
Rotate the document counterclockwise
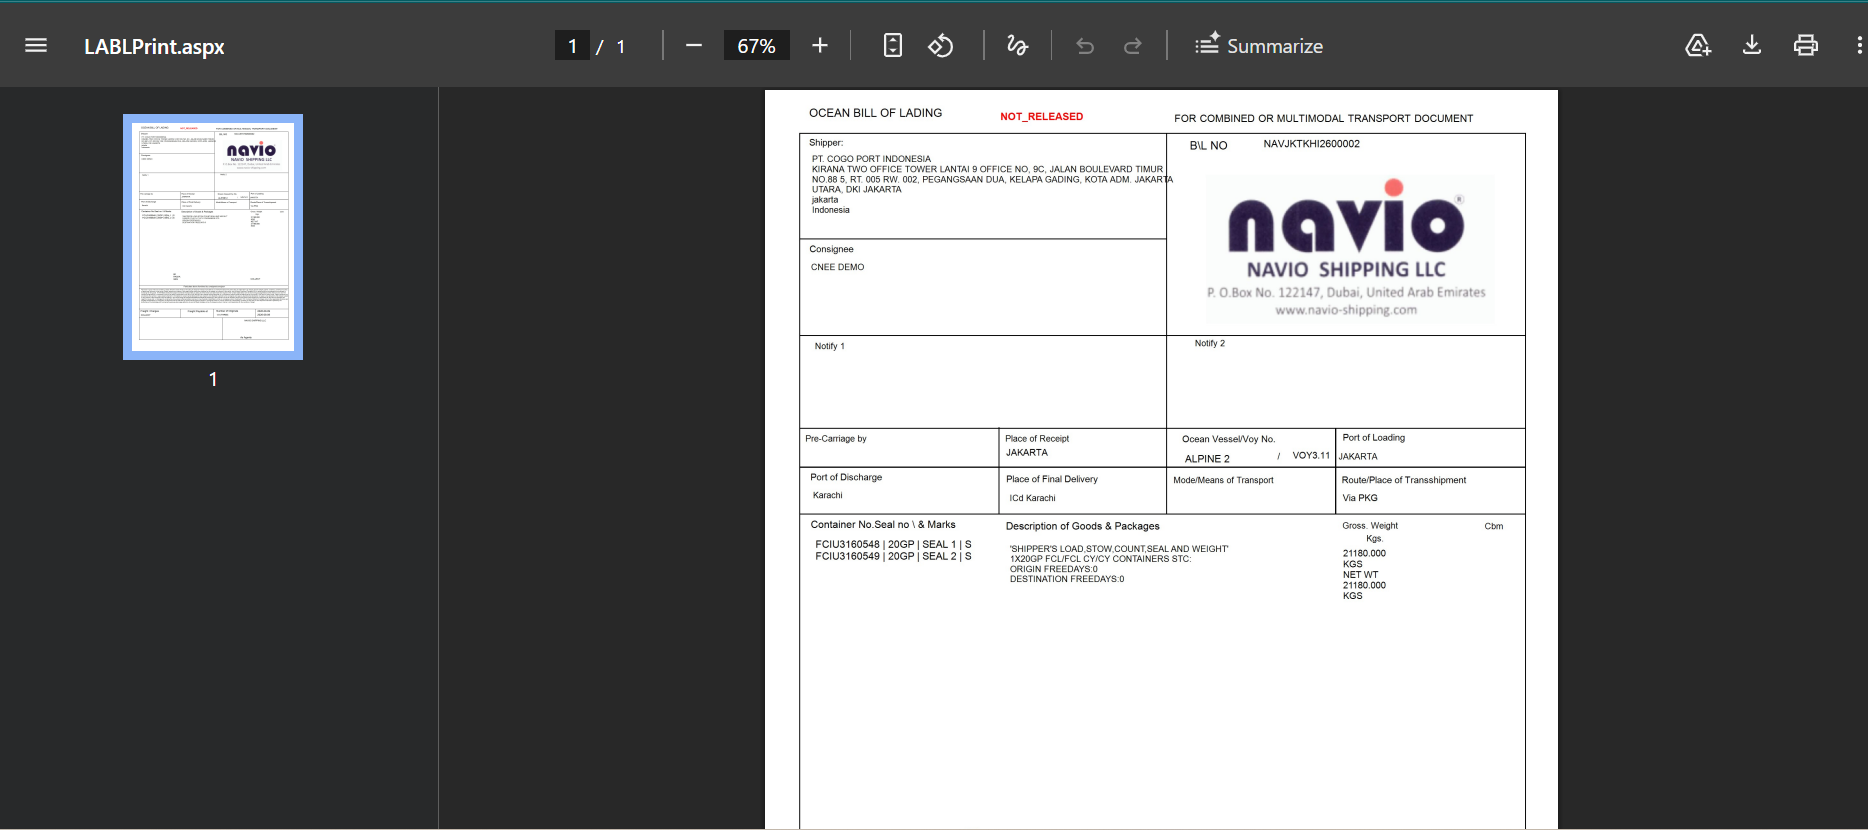[941, 45]
